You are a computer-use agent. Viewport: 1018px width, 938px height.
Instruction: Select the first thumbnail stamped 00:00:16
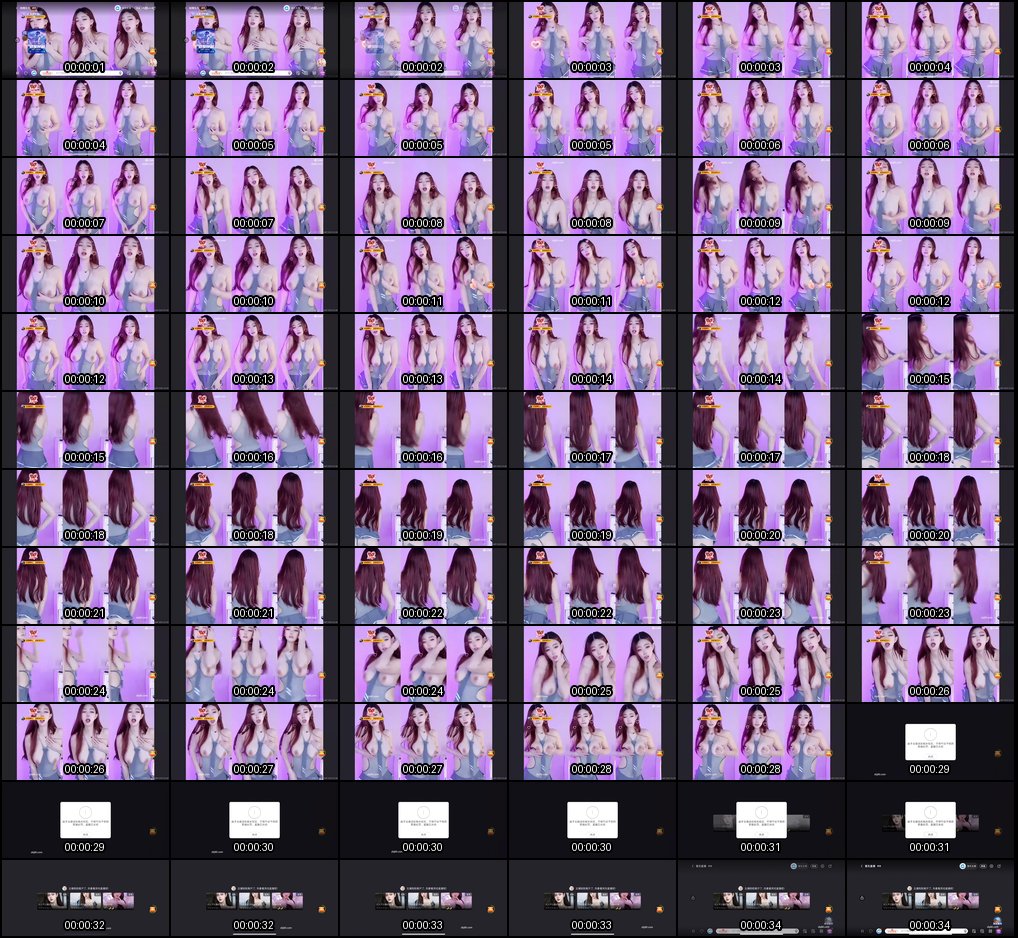point(254,430)
